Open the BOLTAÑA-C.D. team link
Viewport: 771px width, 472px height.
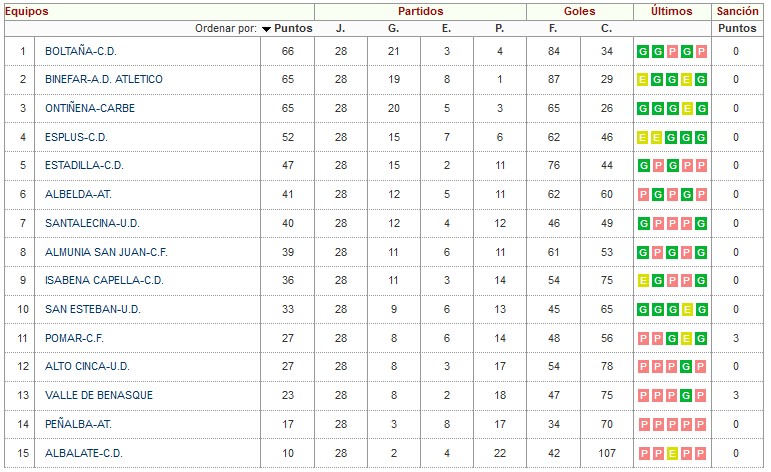click(81, 51)
